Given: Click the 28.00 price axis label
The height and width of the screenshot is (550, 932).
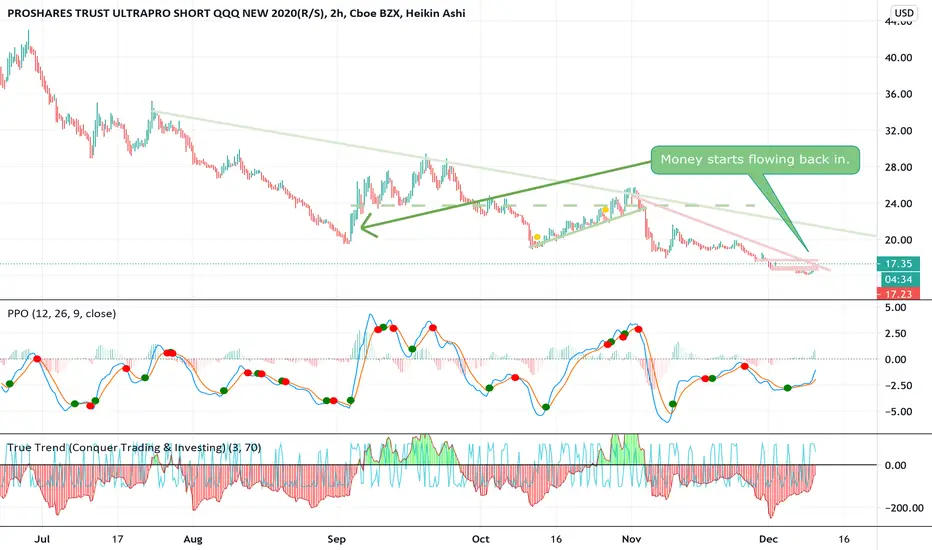Looking at the screenshot, I should coord(898,167).
